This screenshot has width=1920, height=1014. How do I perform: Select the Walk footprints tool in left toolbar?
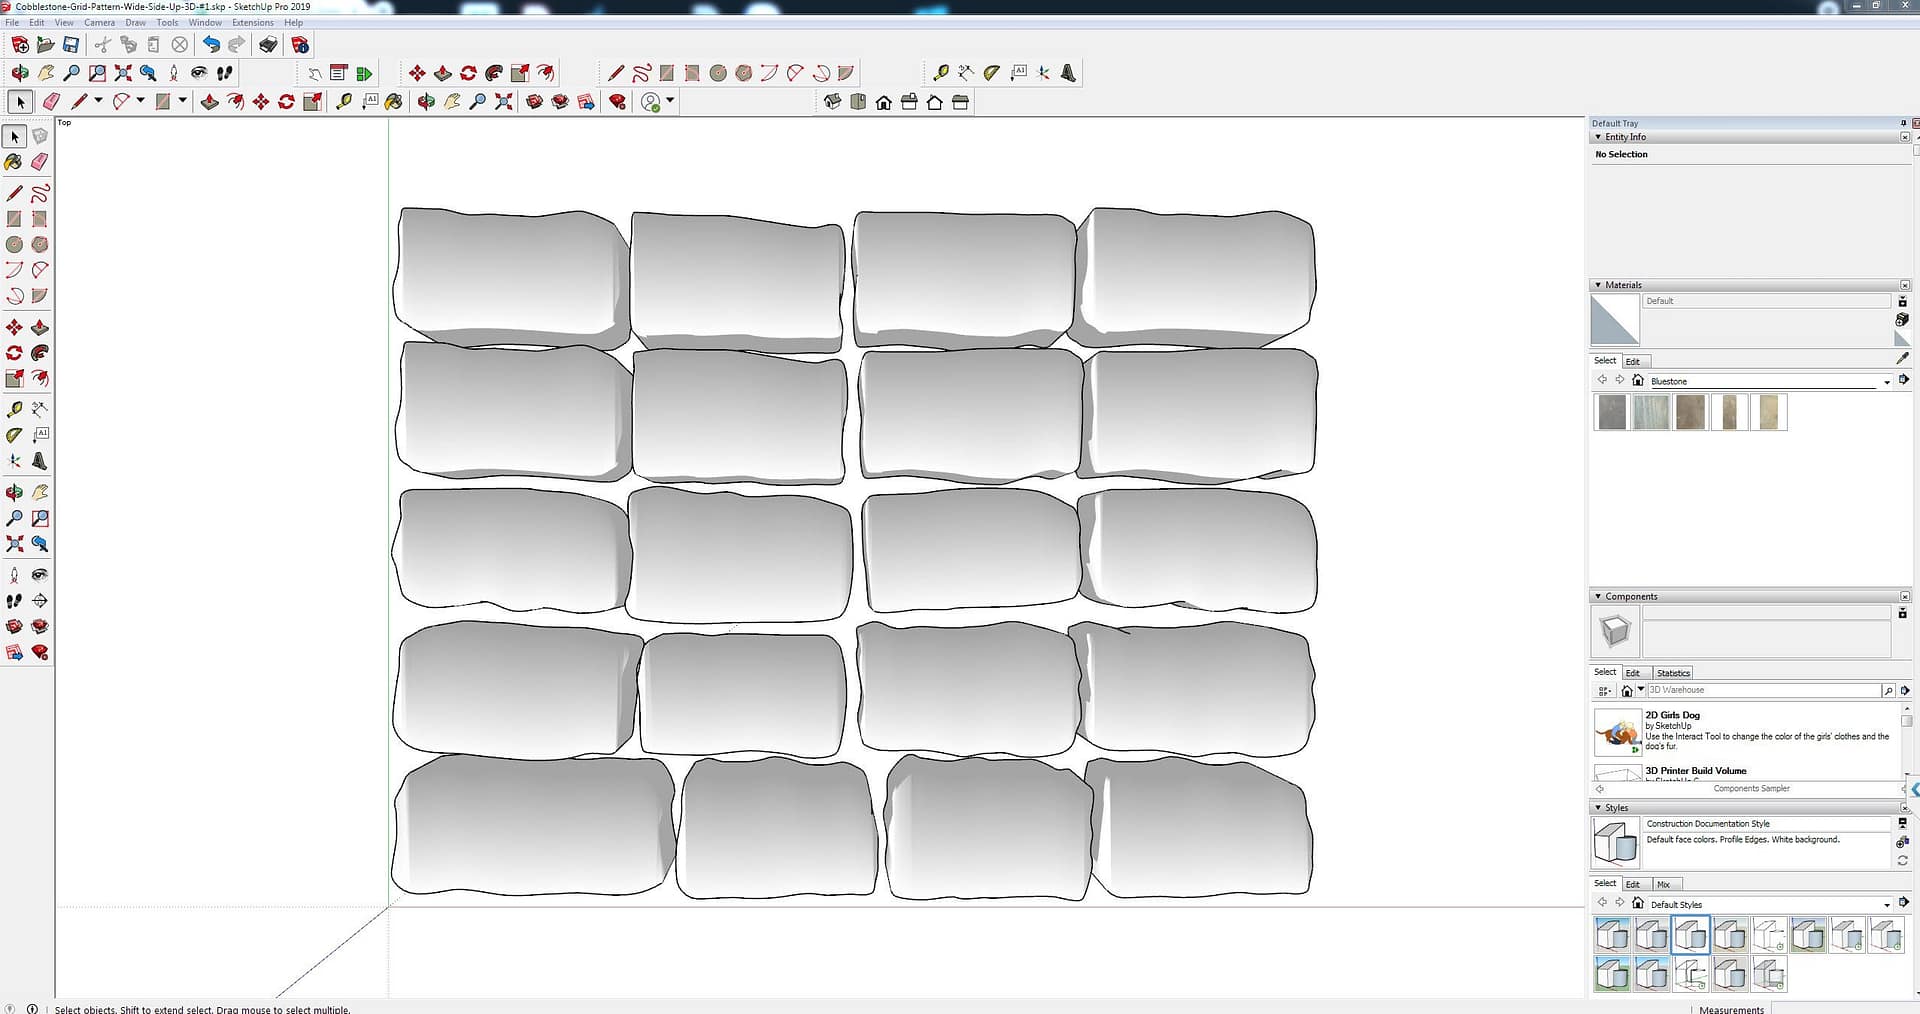(14, 601)
